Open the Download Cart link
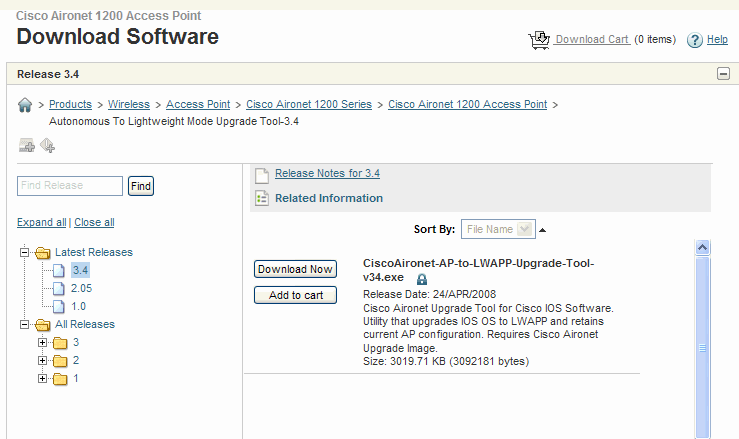739x439 pixels. (x=592, y=39)
